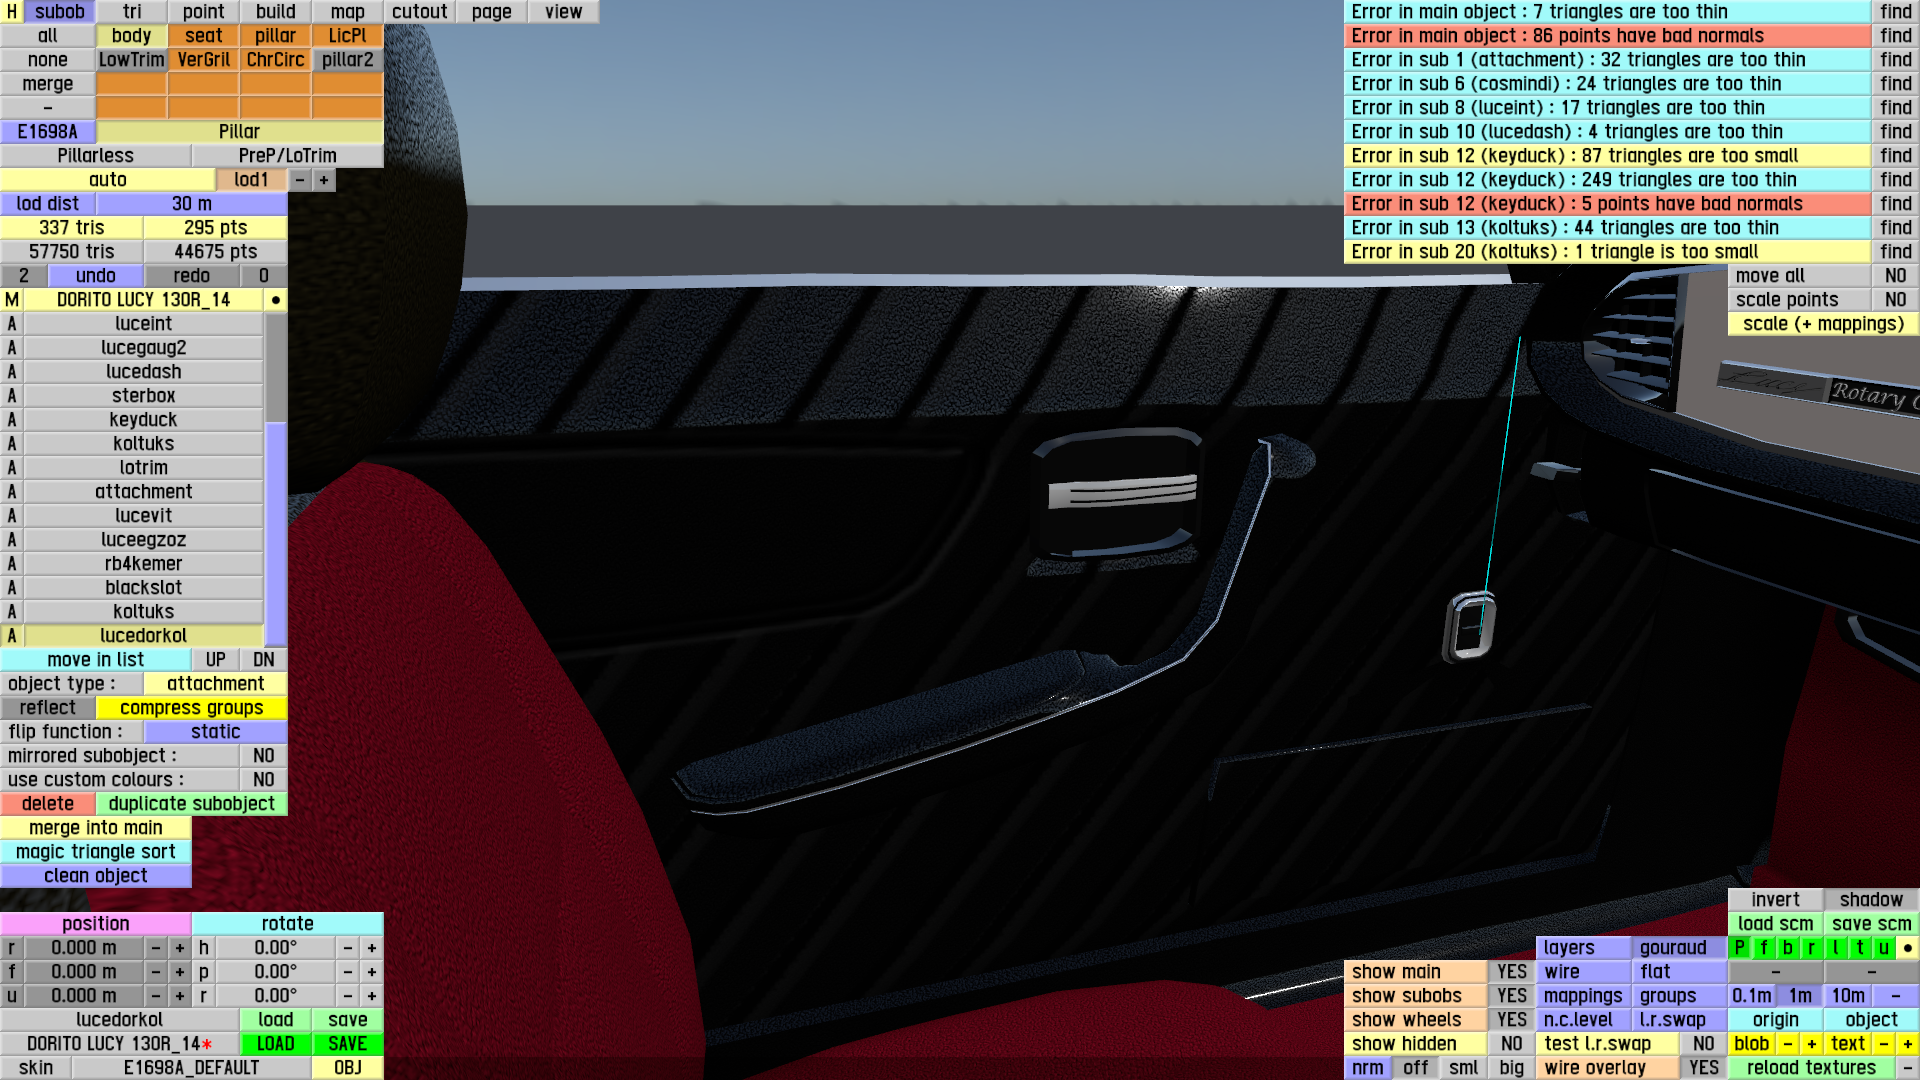Viewport: 1920px width, 1080px height.
Task: Click the 'A' marker next to keyduck
Action: click(12, 420)
